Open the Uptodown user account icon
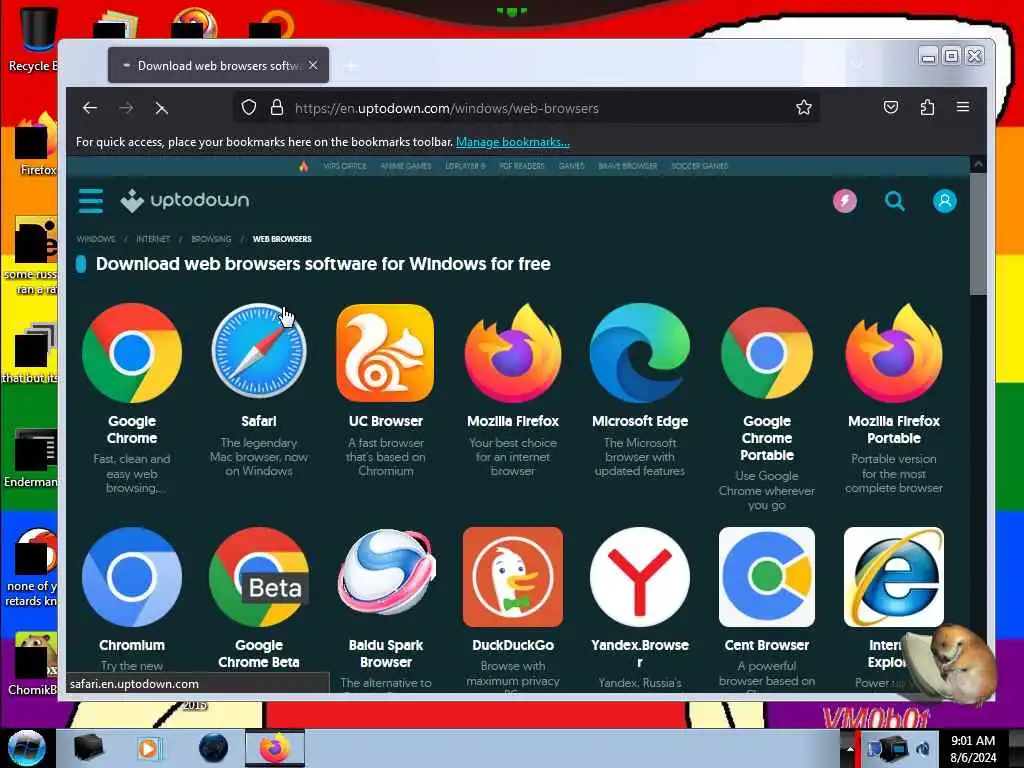Viewport: 1024px width, 768px height. point(944,200)
